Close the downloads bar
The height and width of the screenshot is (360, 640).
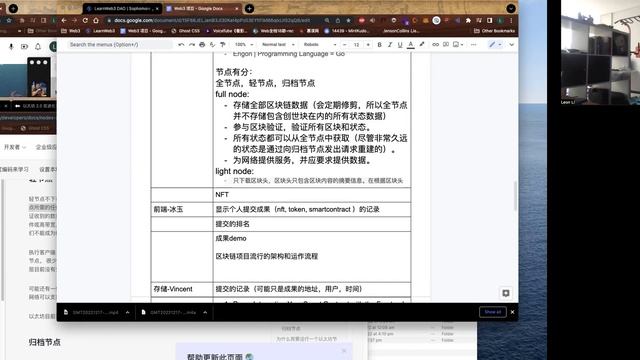pos(512,312)
